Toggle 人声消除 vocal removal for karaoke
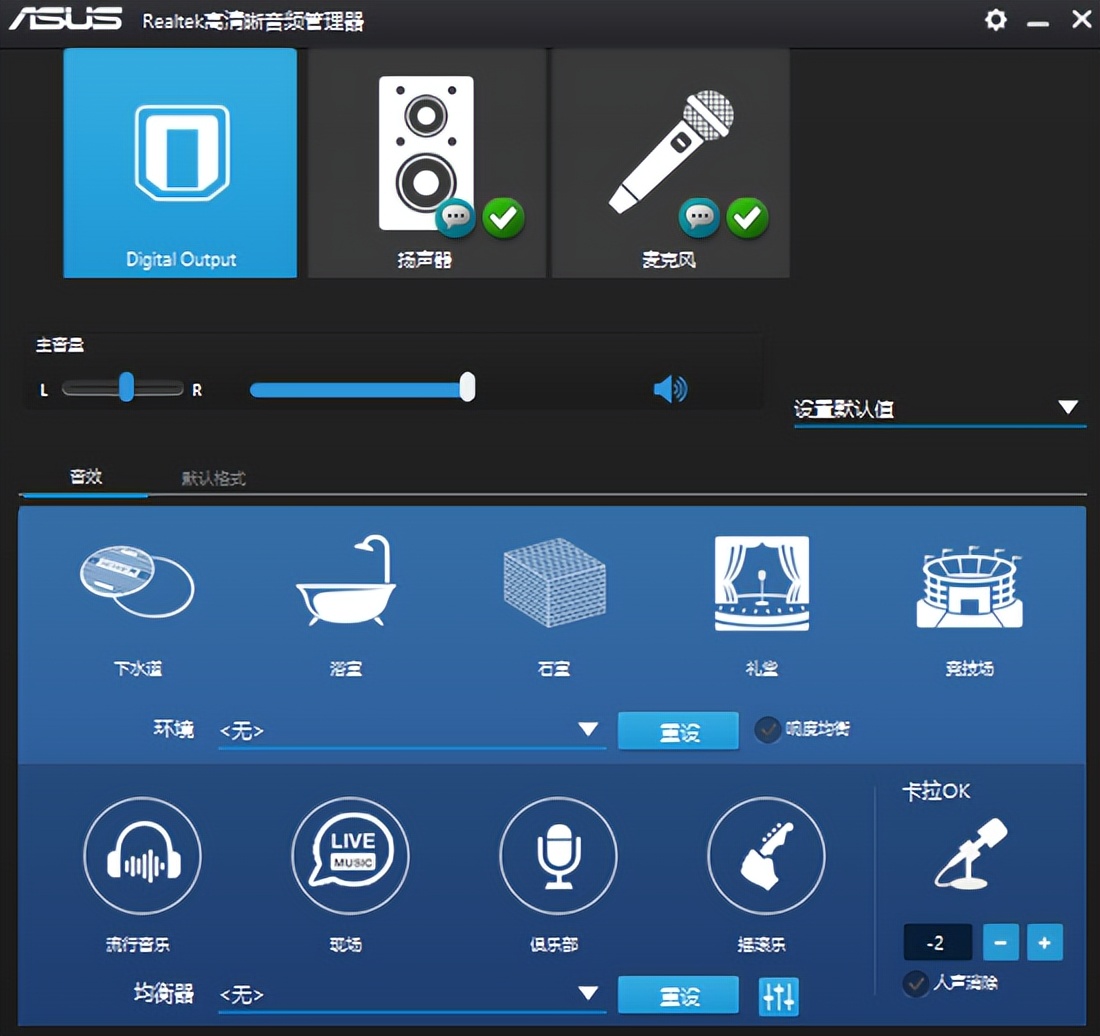The height and width of the screenshot is (1036, 1100). [x=915, y=984]
